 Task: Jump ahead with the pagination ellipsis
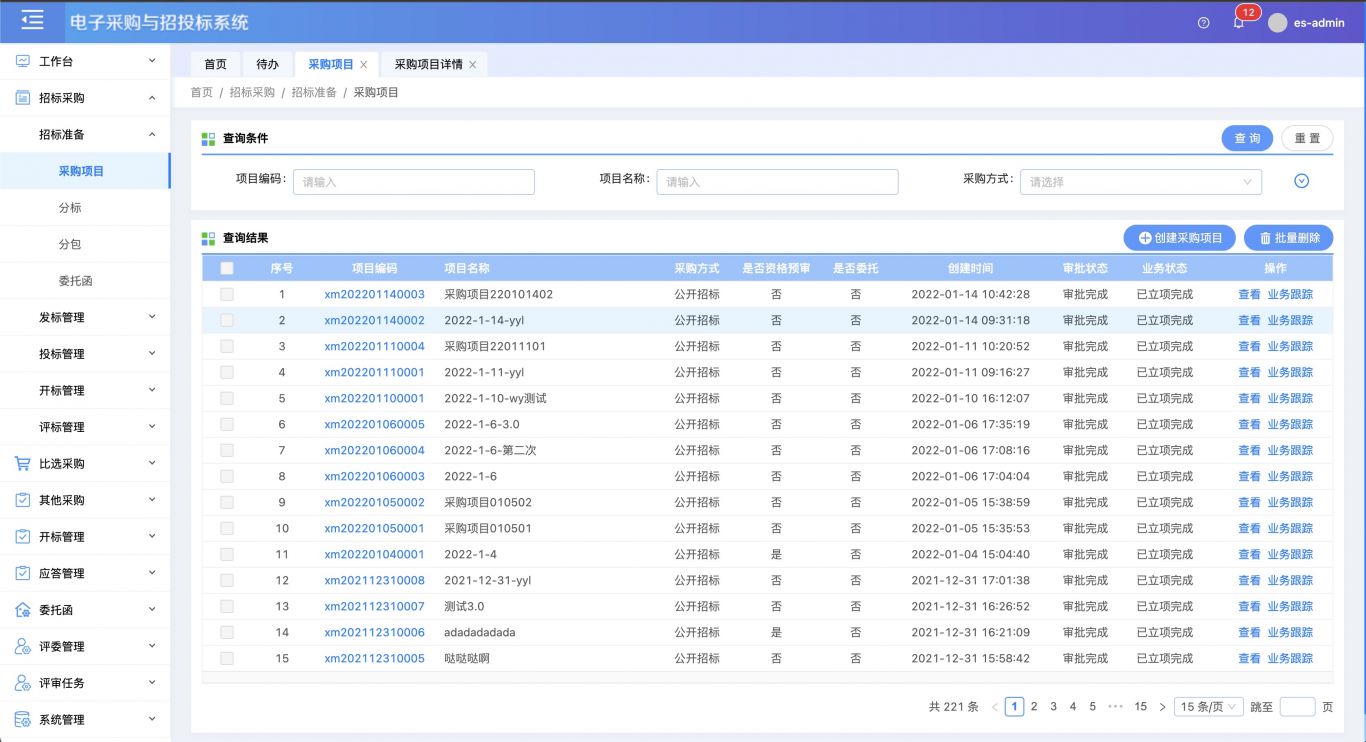click(x=1116, y=706)
